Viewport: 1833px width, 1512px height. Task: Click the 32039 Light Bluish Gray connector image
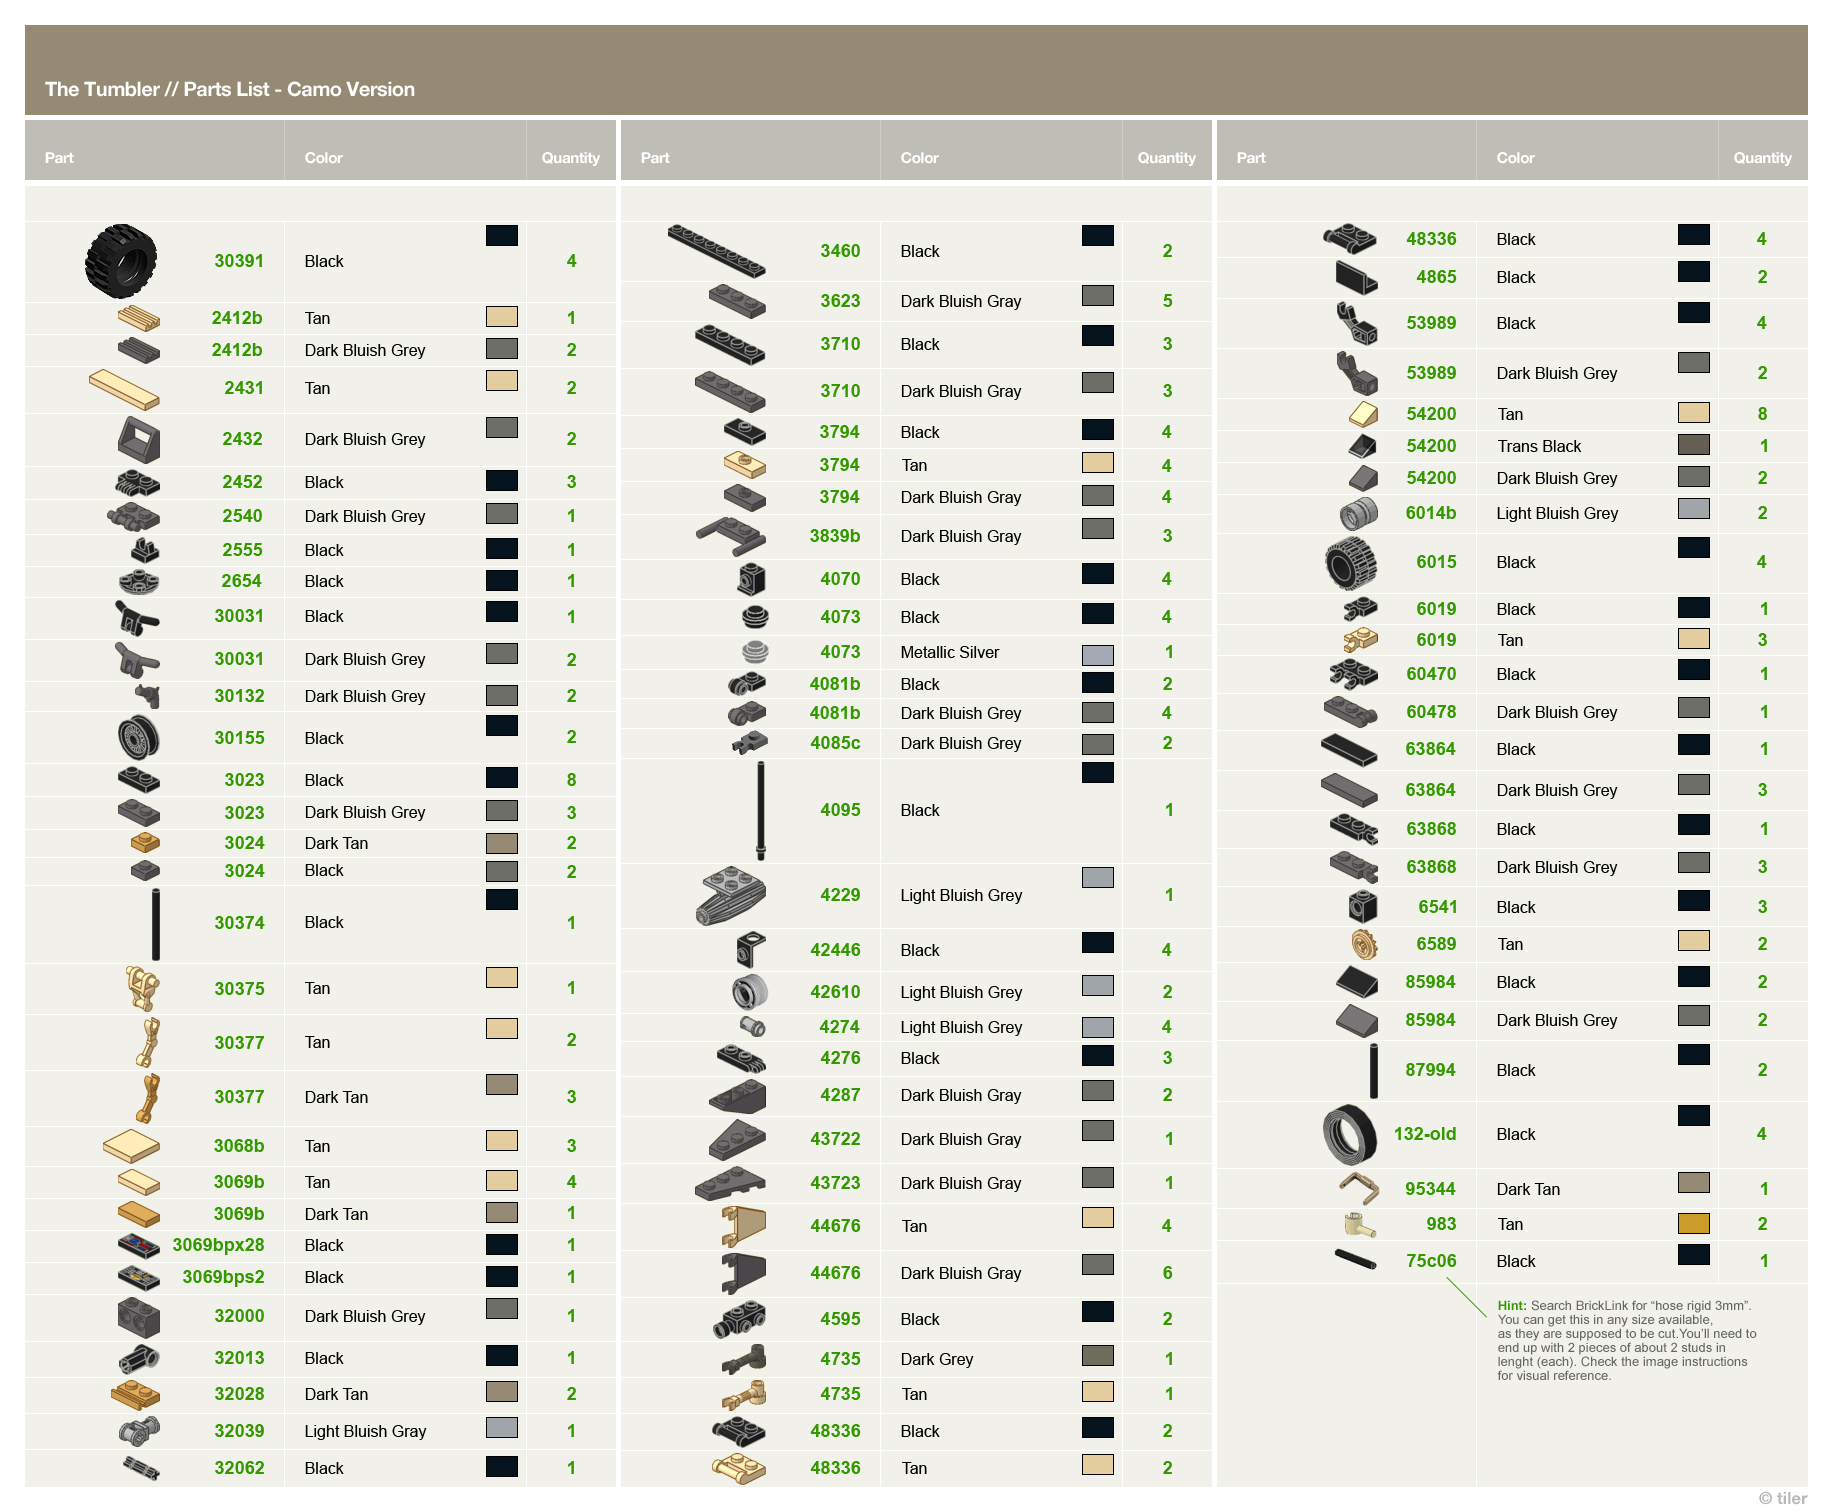click(x=139, y=1431)
